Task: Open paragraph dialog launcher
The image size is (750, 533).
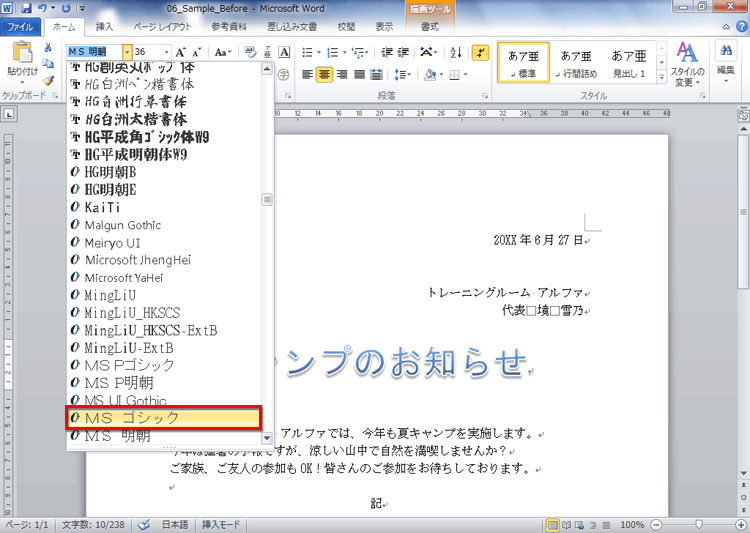Action: pos(485,96)
